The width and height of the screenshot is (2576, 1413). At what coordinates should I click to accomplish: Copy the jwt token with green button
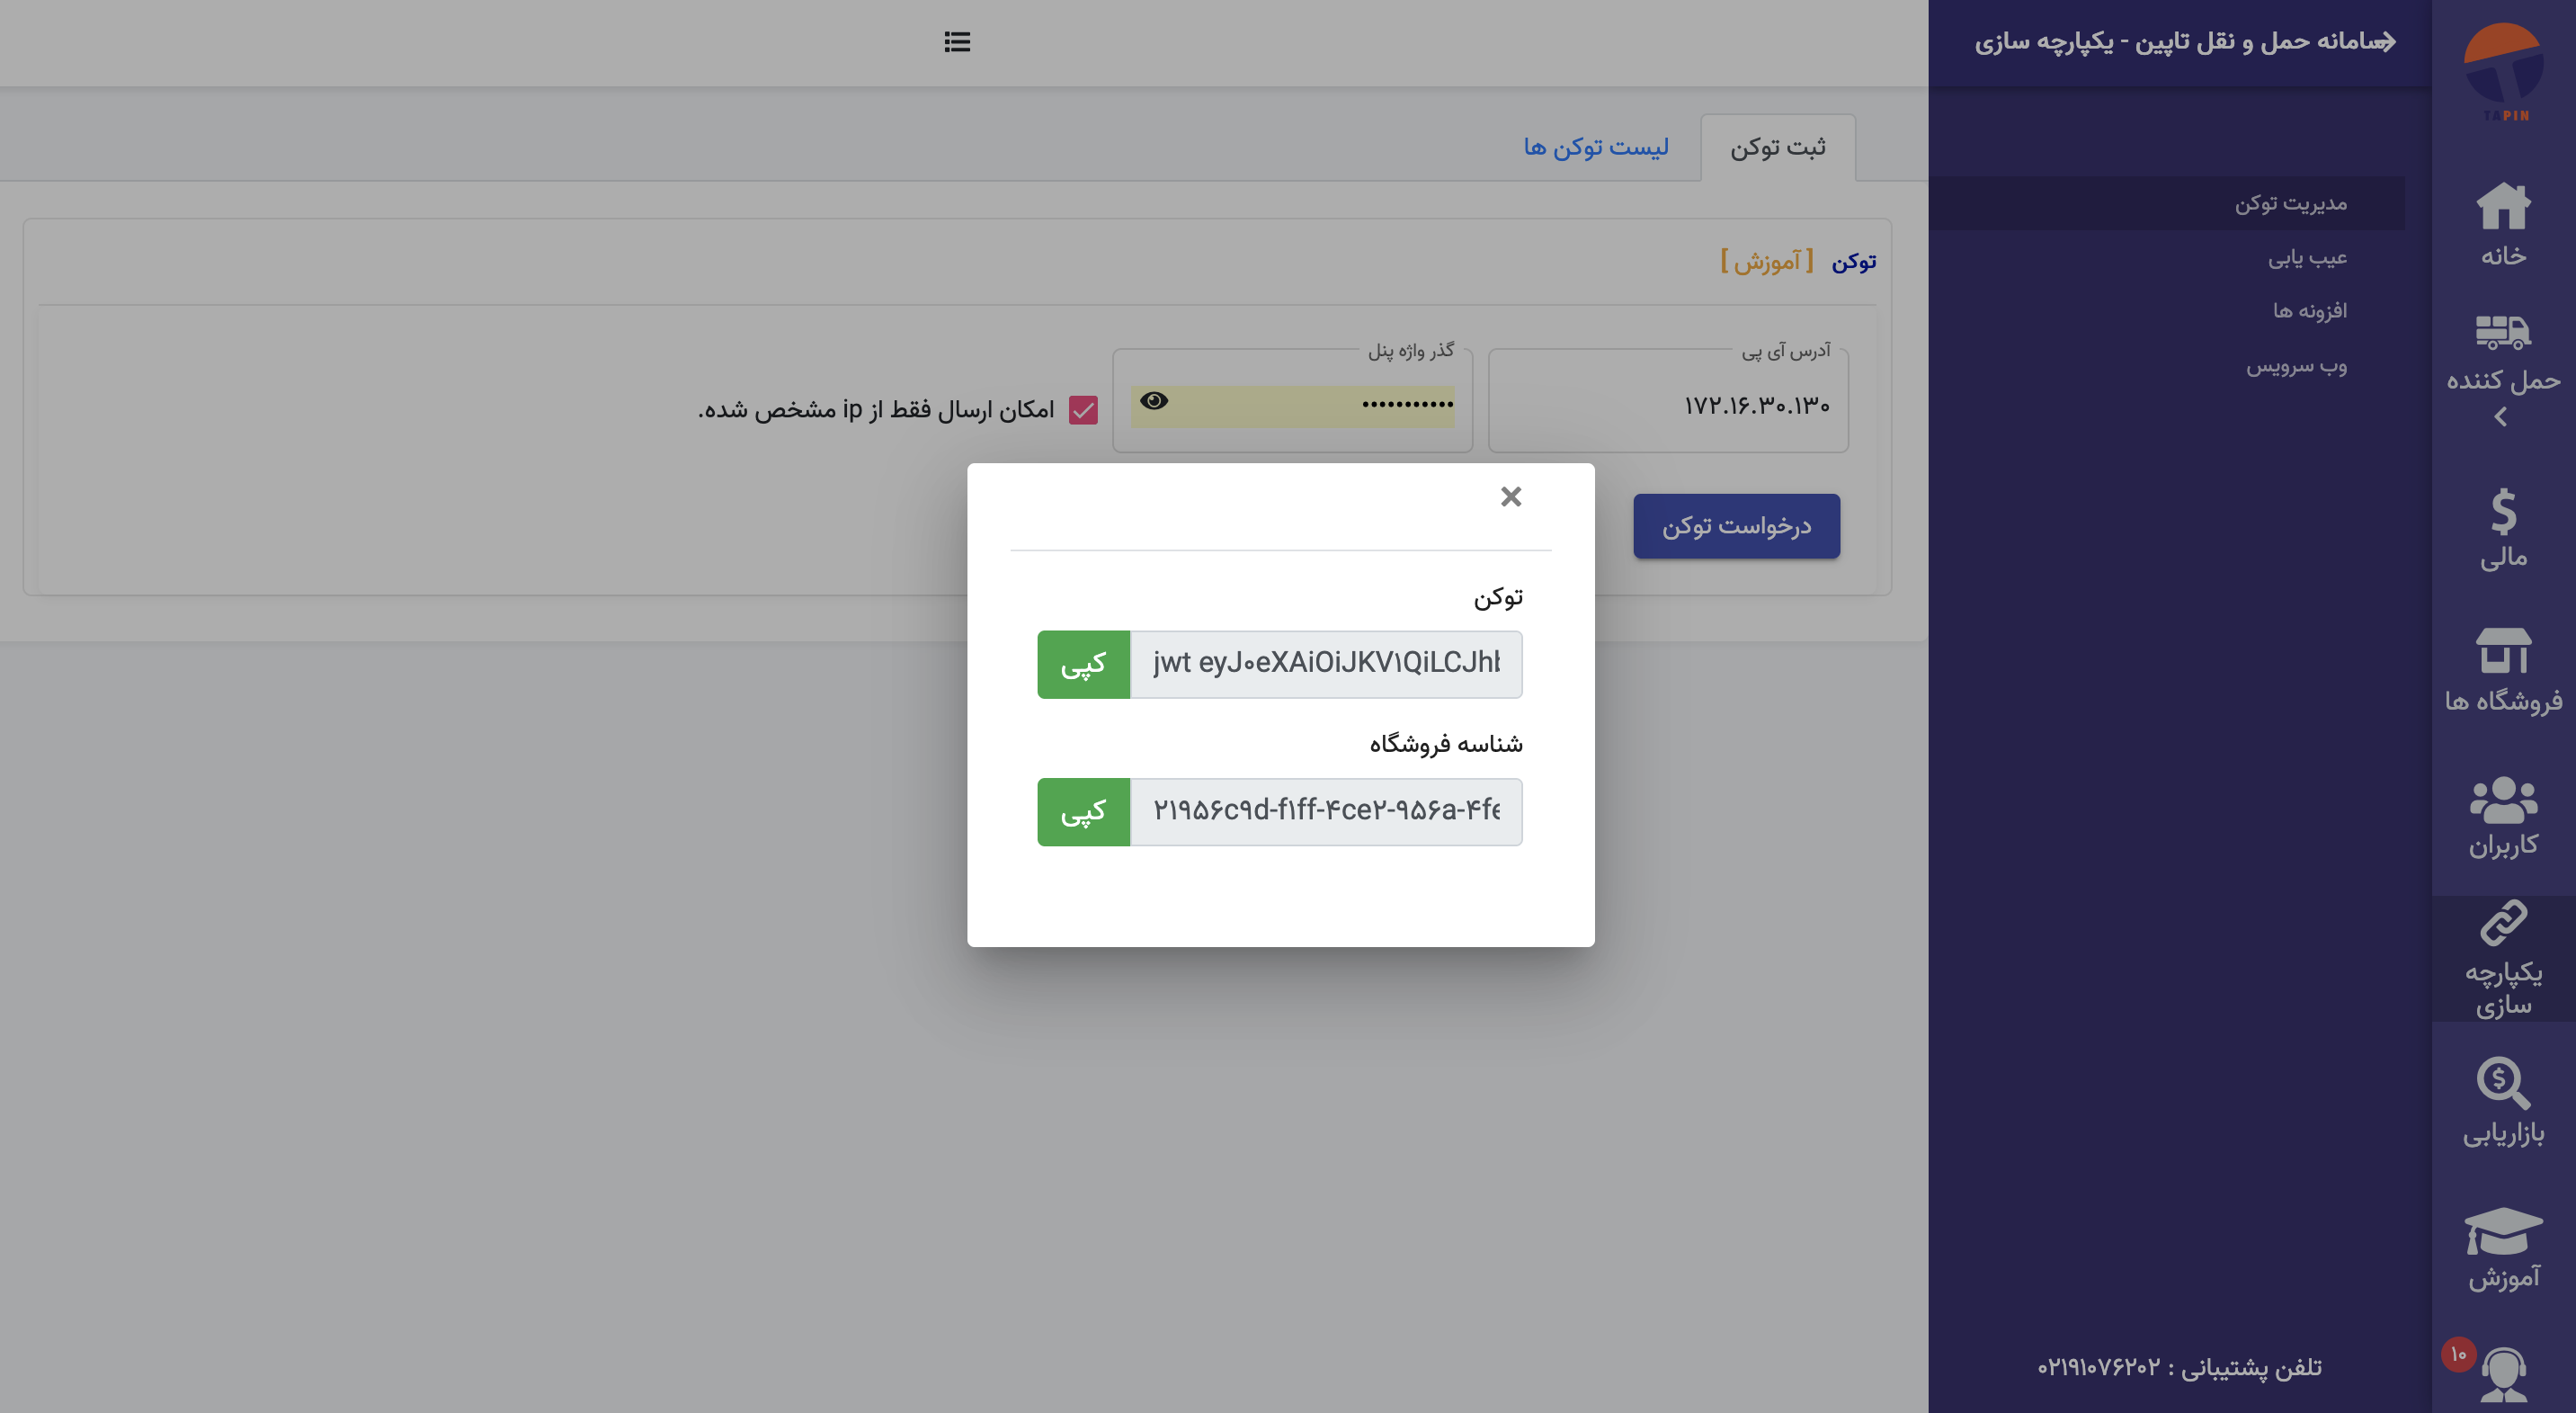[1083, 664]
